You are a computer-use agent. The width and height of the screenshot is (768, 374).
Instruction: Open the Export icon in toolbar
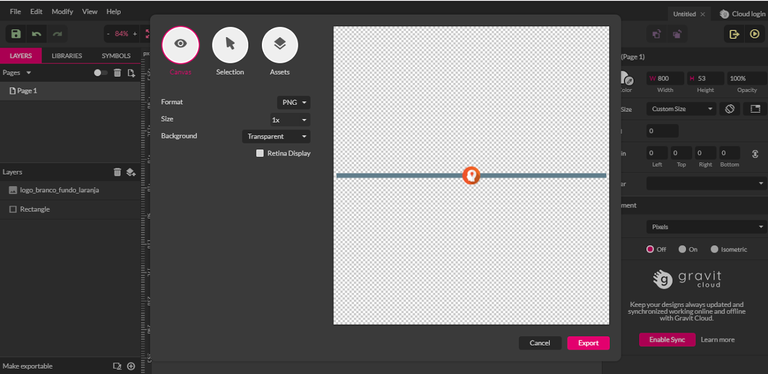point(734,34)
